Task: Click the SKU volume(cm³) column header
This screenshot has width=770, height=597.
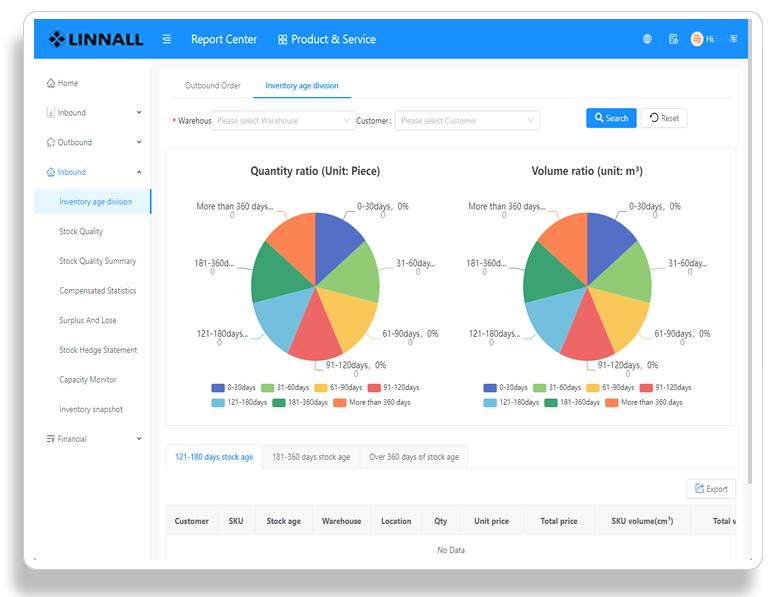Action: click(642, 521)
